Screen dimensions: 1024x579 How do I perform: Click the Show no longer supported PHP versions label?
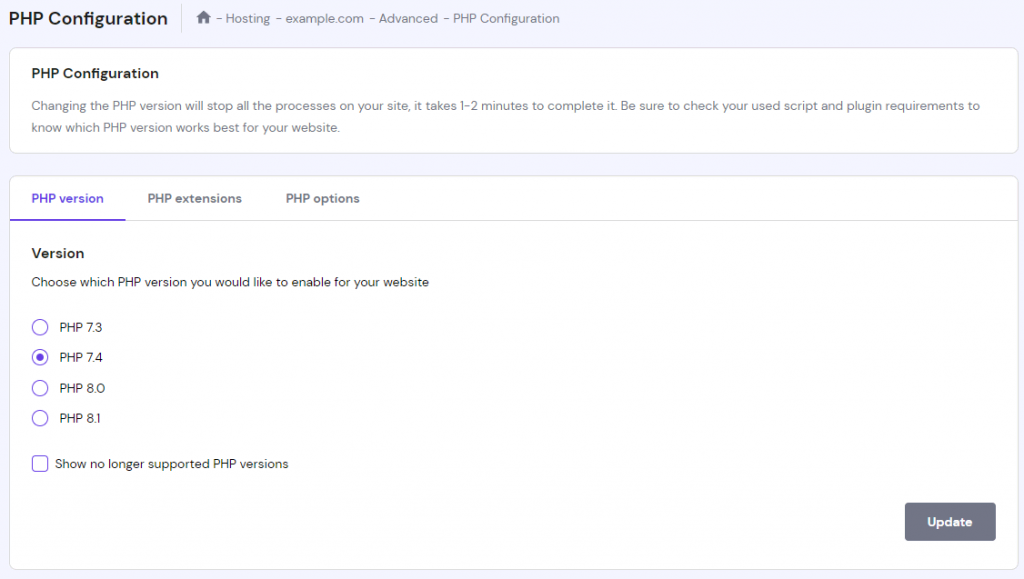pyautogui.click(x=172, y=464)
